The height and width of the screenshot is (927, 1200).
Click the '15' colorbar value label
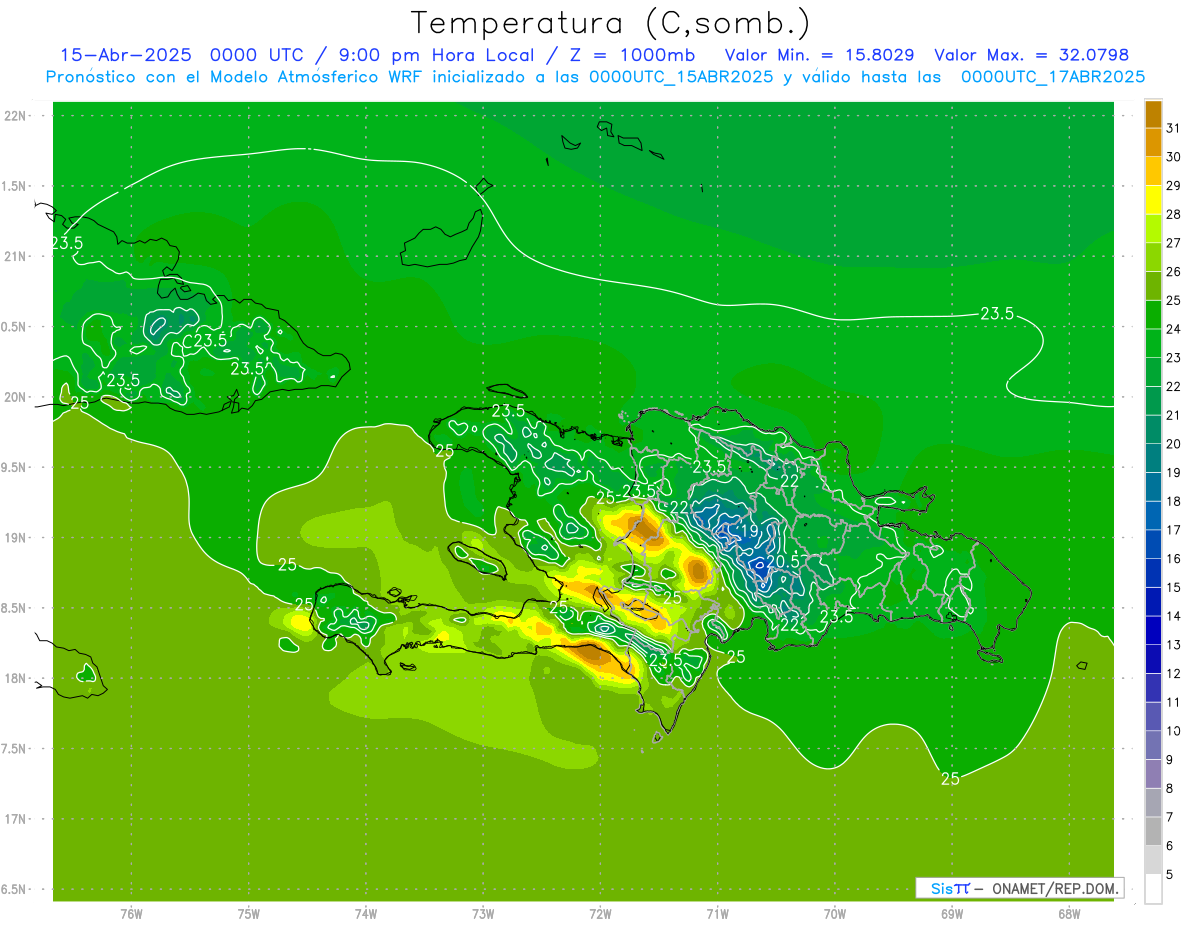click(x=1174, y=587)
